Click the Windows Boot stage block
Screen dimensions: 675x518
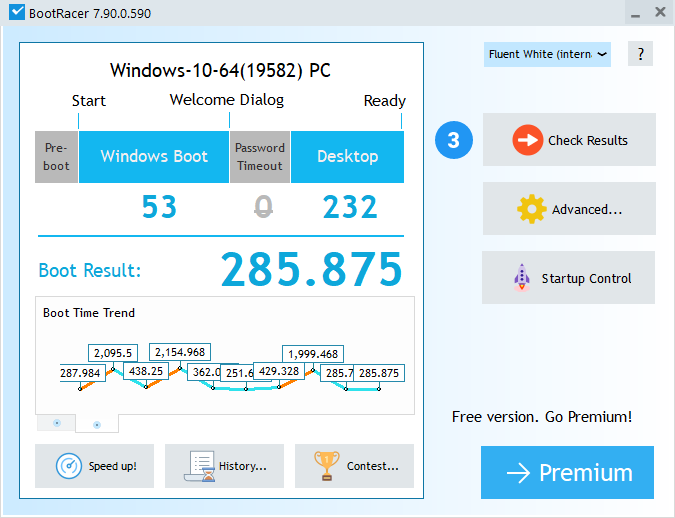154,156
